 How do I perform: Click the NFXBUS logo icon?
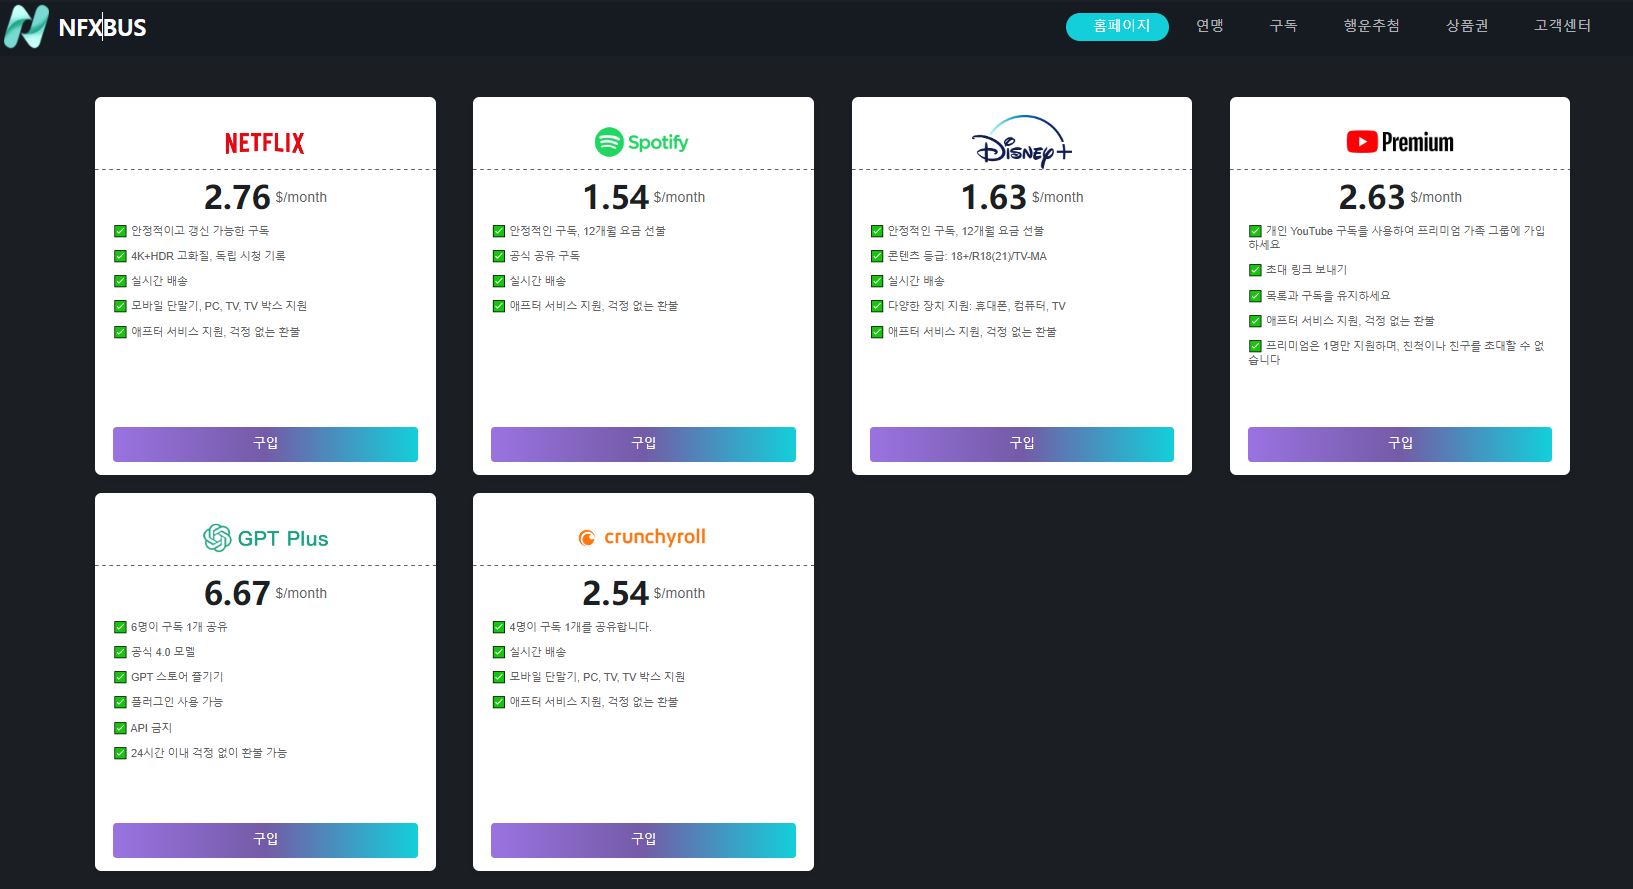[x=26, y=27]
